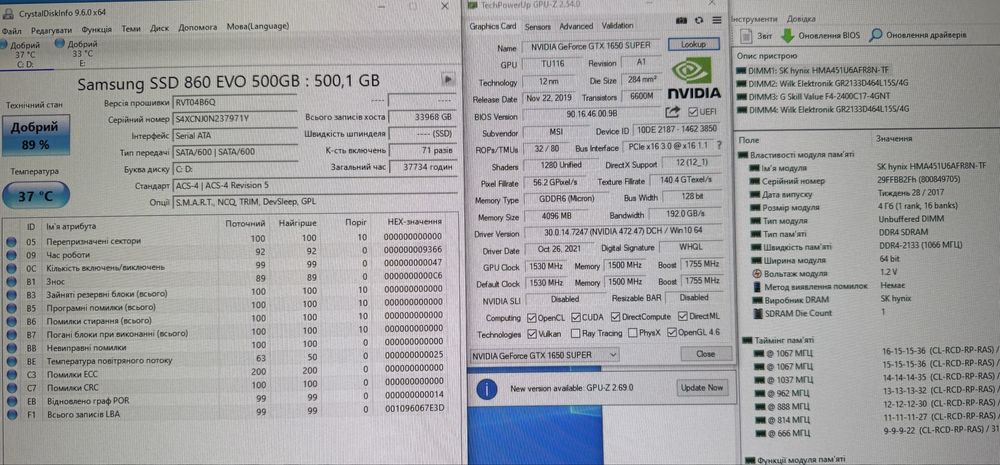Click the green arrow Оновлення BIOS icon
The image size is (1000, 465).
click(x=787, y=35)
